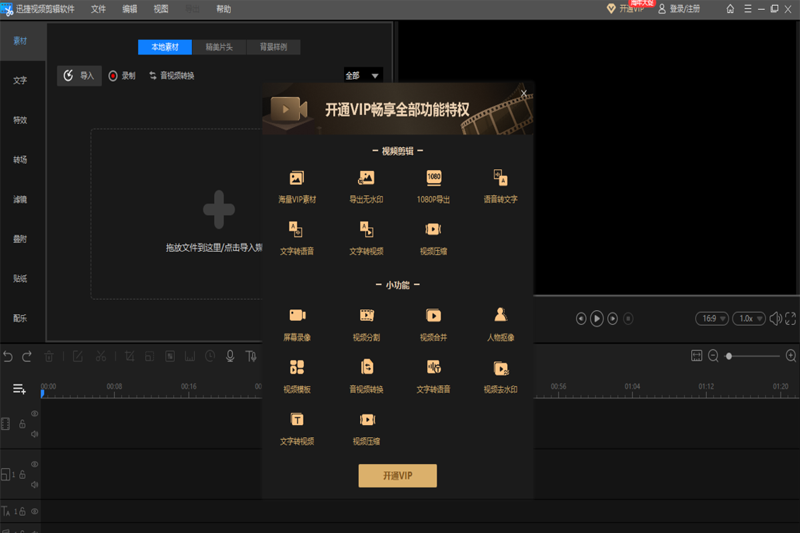This screenshot has height=533, width=800.
Task: Open the 人物抠像 portrait cutout tool
Action: [x=501, y=315]
